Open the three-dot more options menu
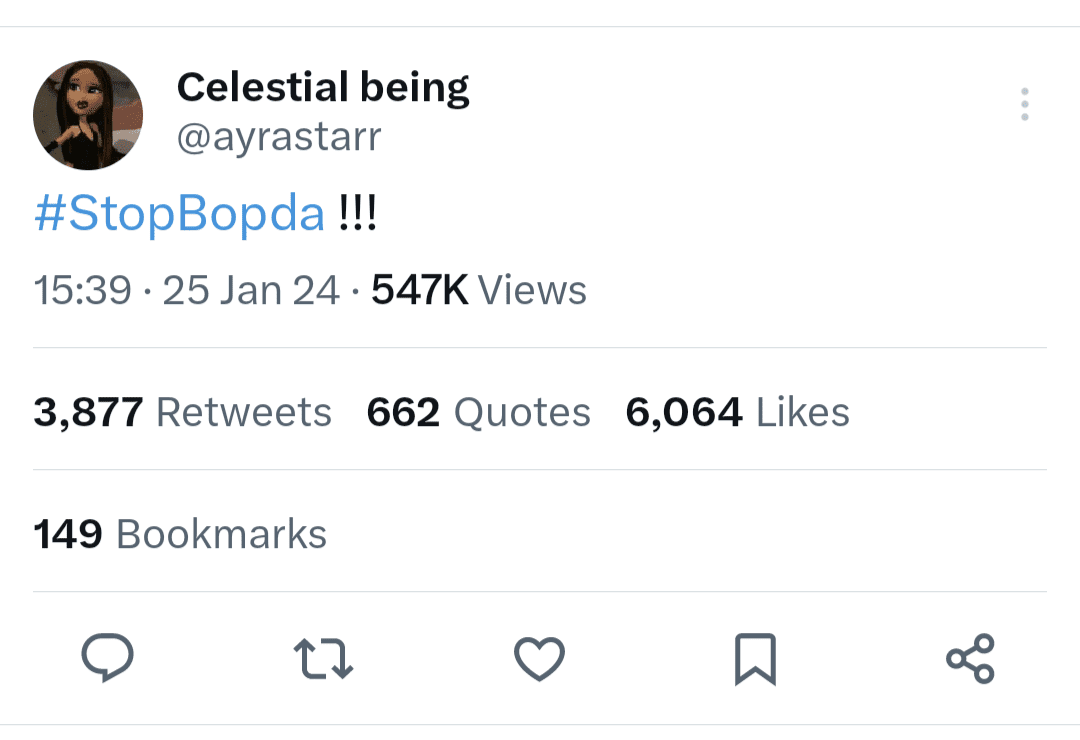Image resolution: width=1080 pixels, height=740 pixels. point(1025,104)
